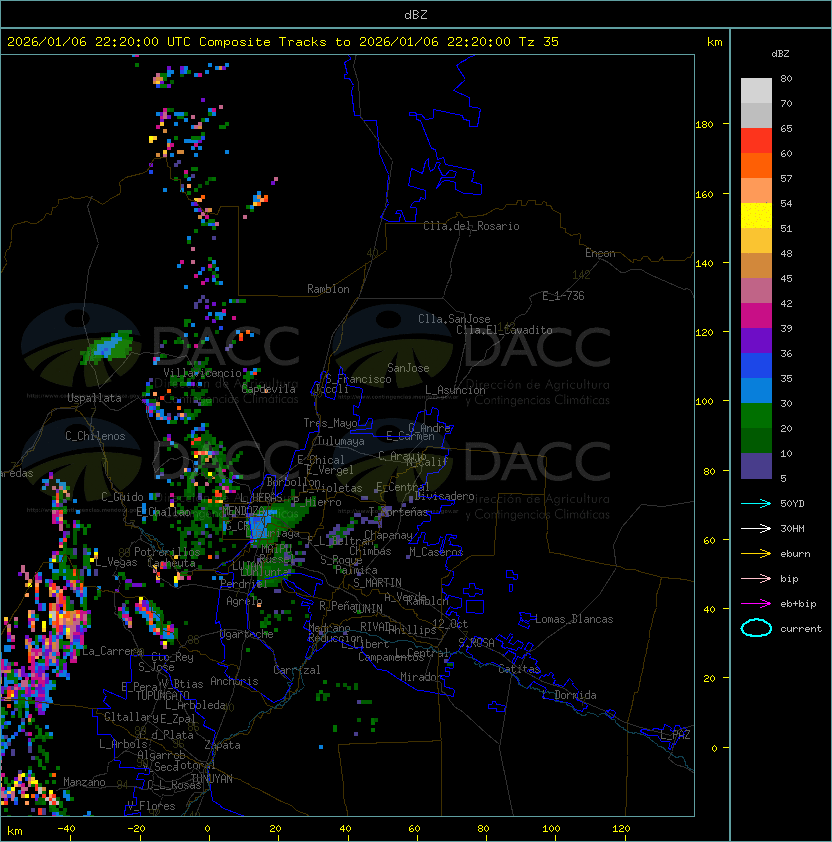The image size is (832, 842).
Task: Click the Clla.SanJose map label
Action: pyautogui.click(x=454, y=319)
